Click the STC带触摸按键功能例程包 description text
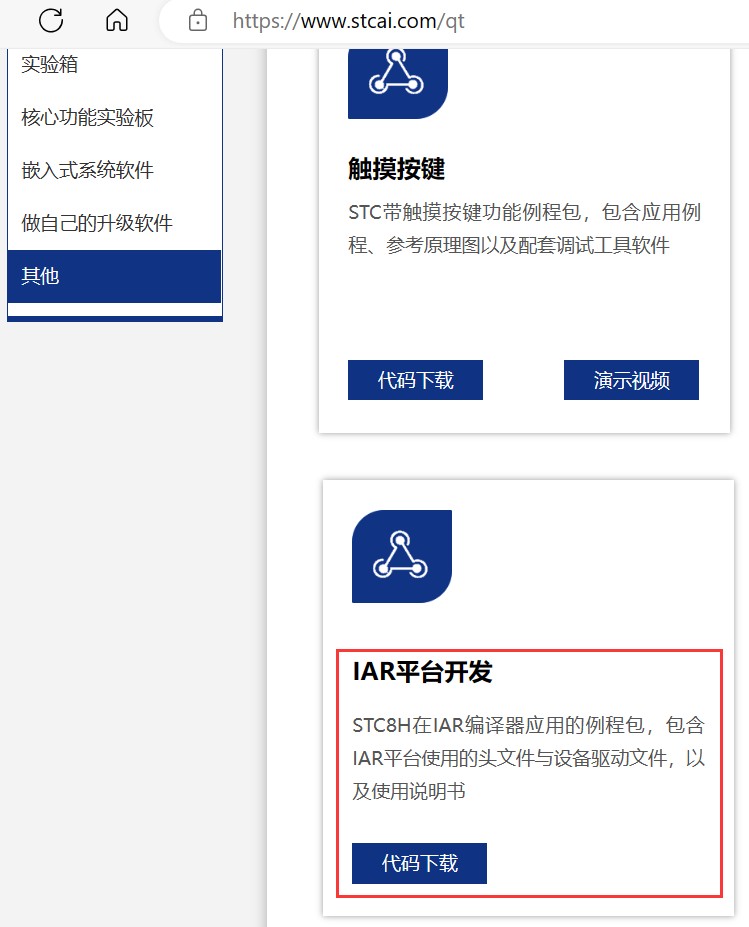Screen dimensions: 749x927 (x=524, y=228)
